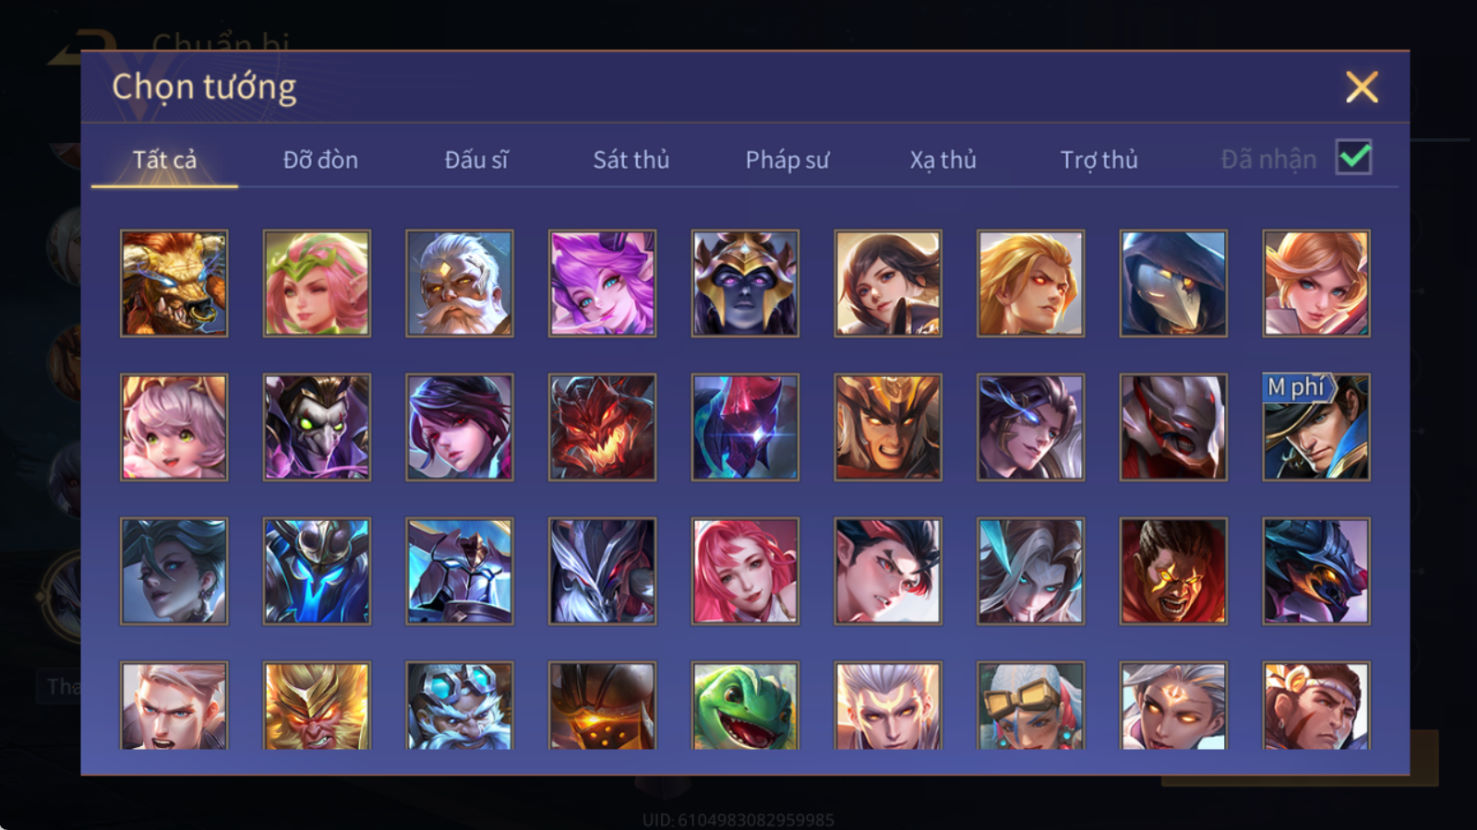
Task: Select the hooded plague-mask hero
Action: pyautogui.click(x=1173, y=283)
